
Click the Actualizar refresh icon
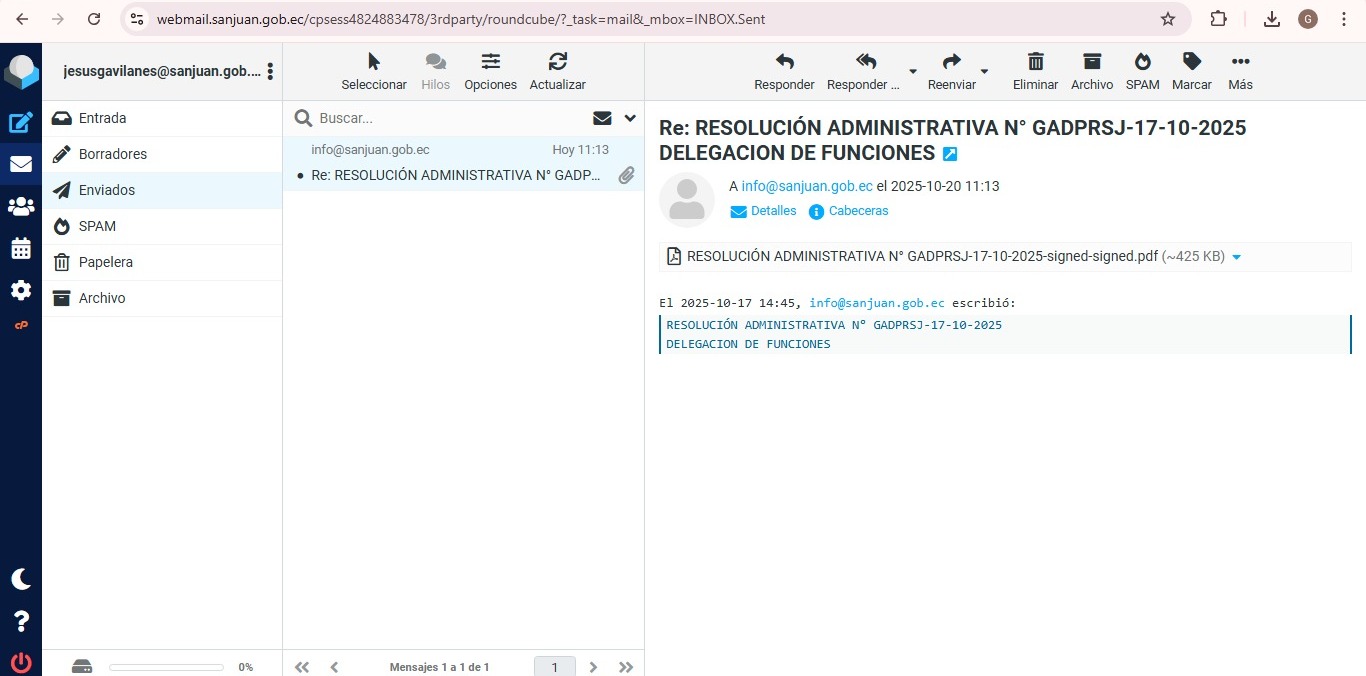pyautogui.click(x=557, y=70)
